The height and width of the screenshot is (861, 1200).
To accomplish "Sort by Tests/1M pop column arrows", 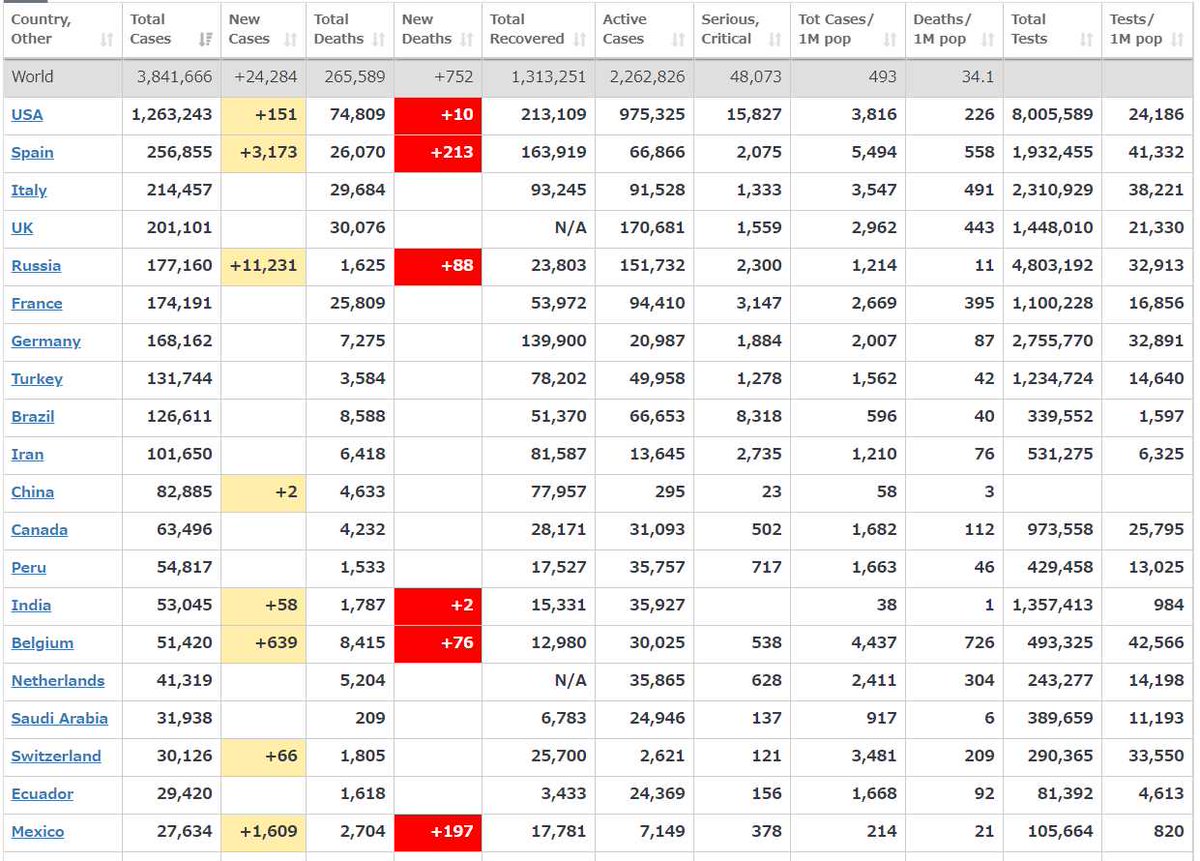I will 1178,39.
